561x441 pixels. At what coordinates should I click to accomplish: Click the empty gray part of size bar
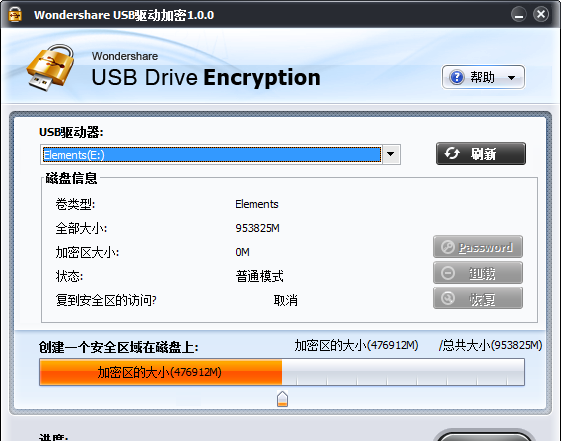tap(403, 372)
